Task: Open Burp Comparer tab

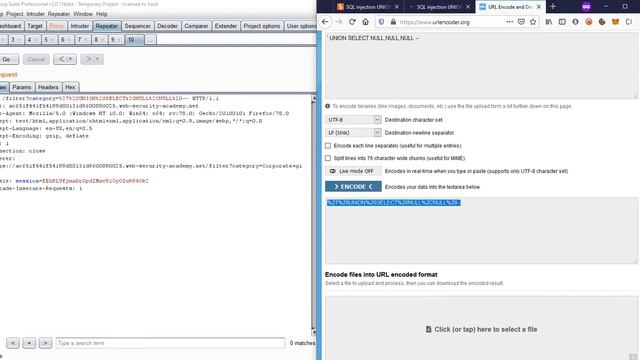Action: click(196, 26)
